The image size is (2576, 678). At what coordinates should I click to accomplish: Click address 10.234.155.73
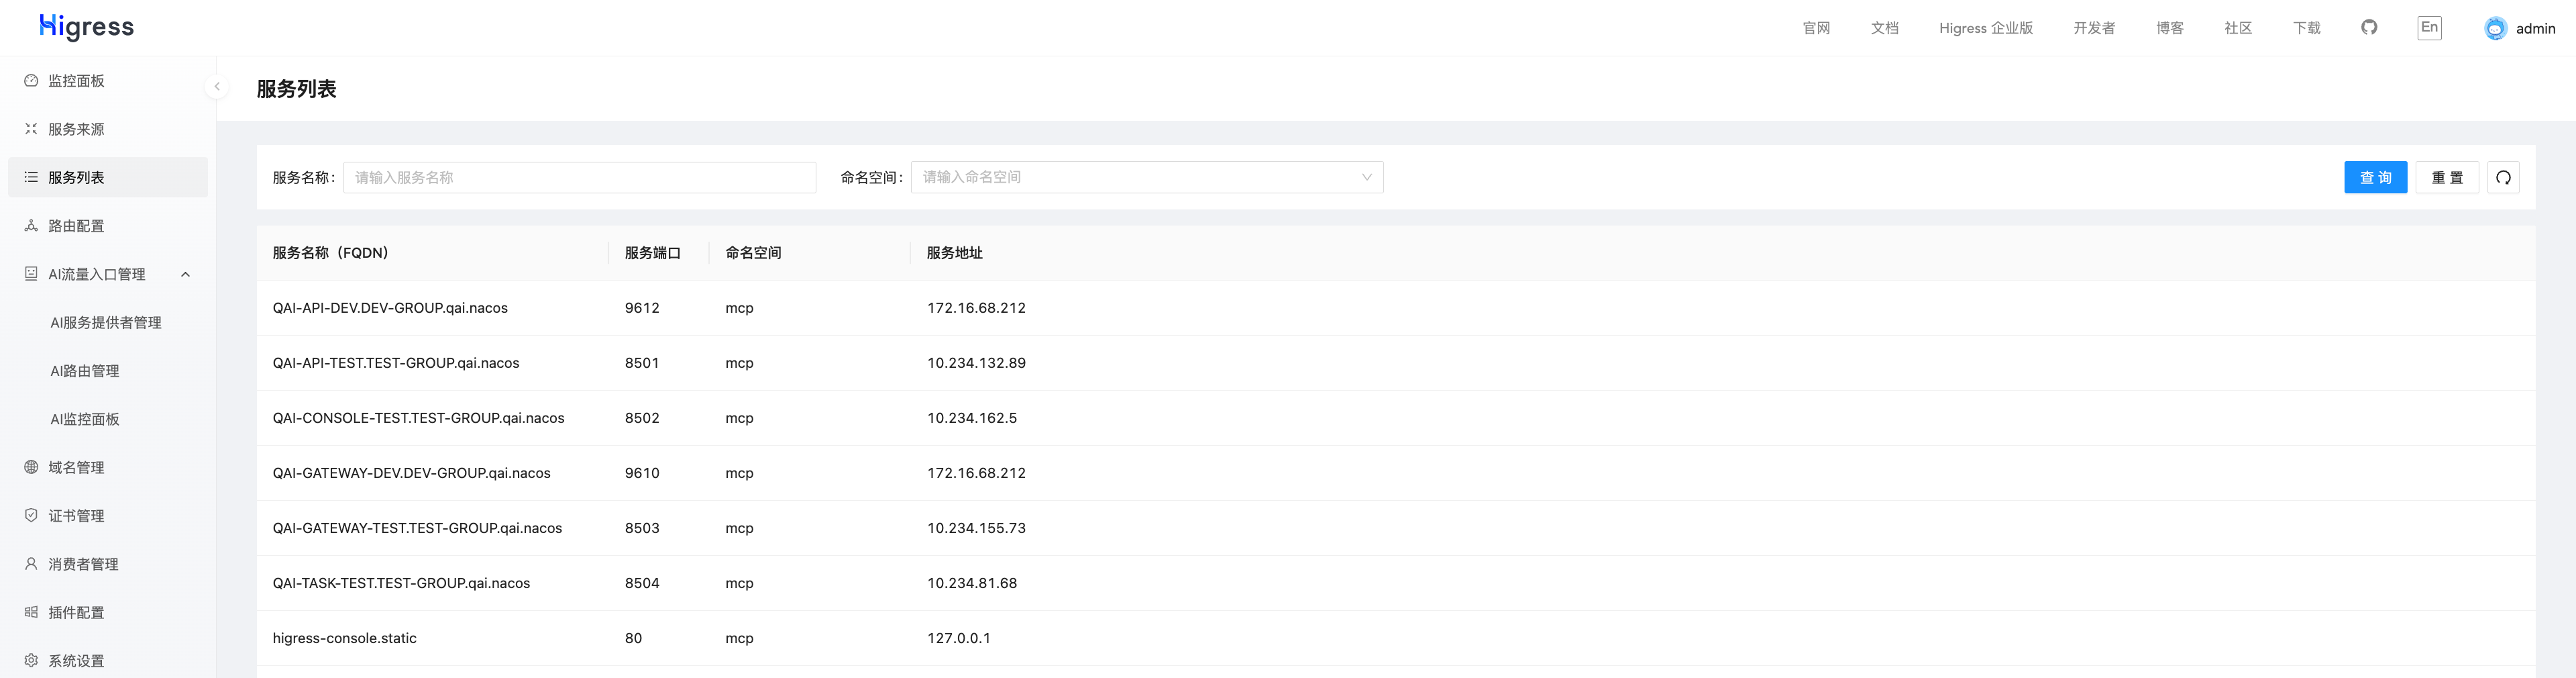[976, 528]
